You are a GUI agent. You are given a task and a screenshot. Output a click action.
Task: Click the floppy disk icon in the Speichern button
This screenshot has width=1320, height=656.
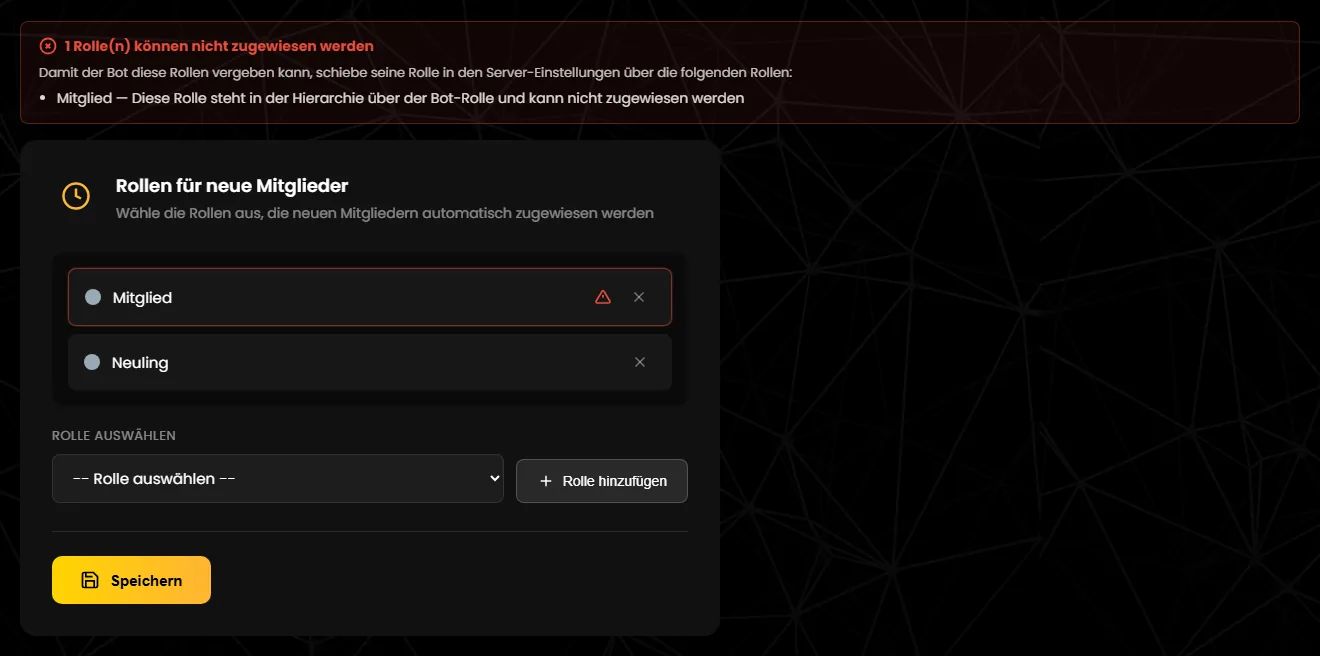[90, 580]
